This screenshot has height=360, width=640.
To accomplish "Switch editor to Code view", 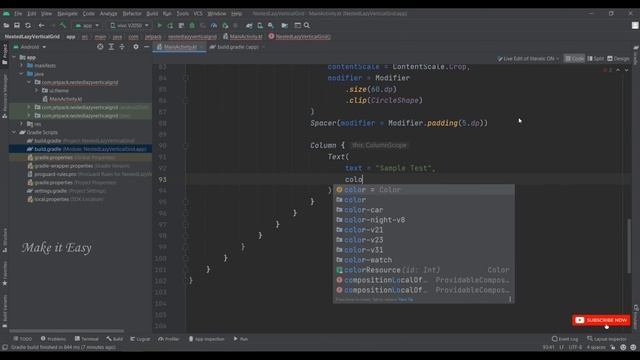I will click(574, 59).
